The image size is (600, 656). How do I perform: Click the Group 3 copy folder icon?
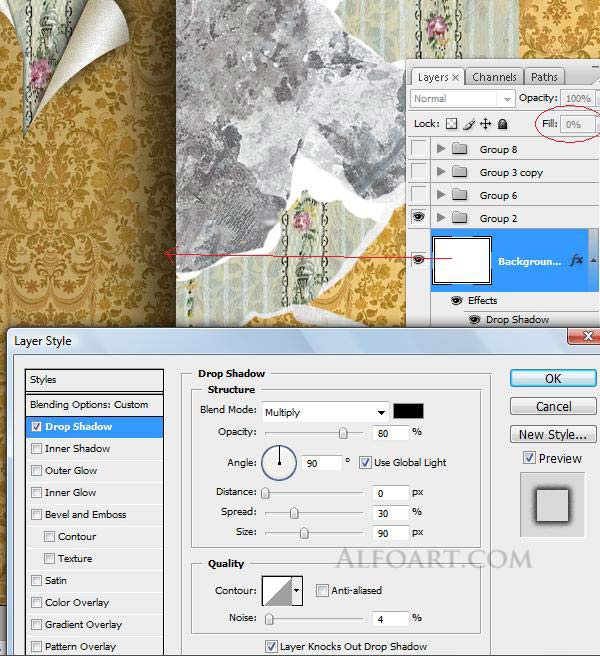(x=460, y=172)
